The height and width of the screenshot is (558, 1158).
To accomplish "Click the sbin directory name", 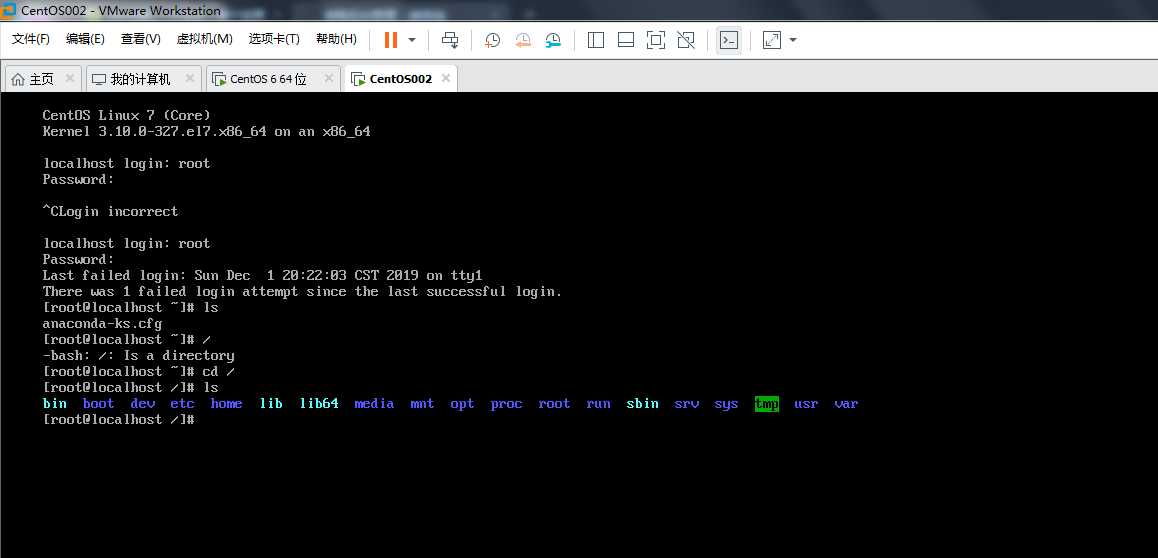I will point(643,404).
